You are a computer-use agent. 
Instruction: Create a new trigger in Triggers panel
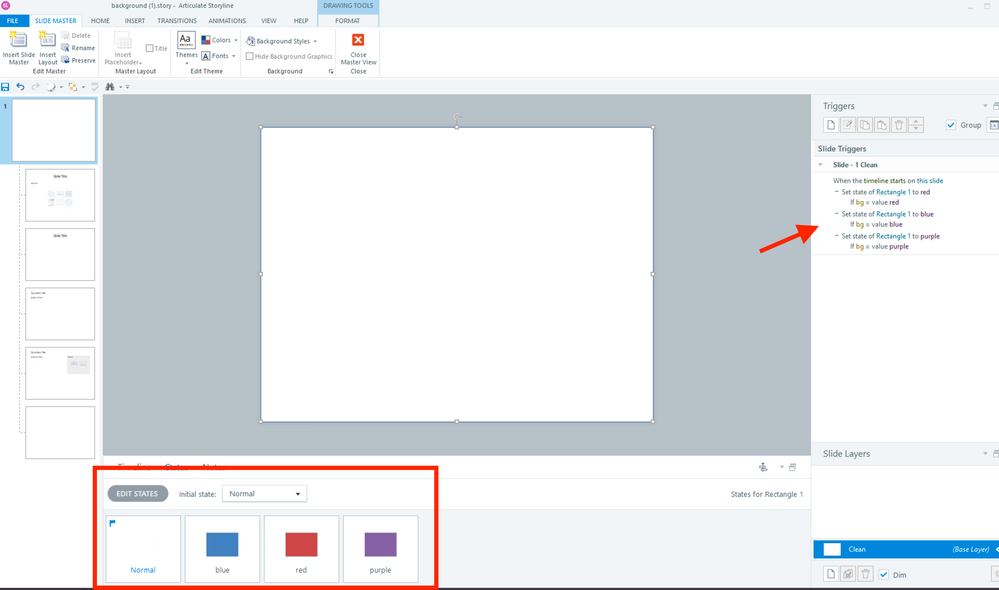pyautogui.click(x=831, y=125)
